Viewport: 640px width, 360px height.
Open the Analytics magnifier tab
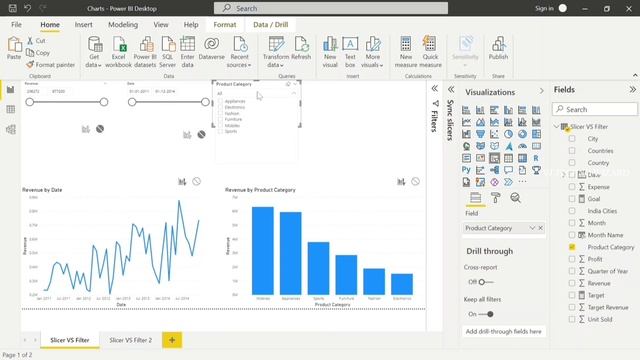click(516, 198)
